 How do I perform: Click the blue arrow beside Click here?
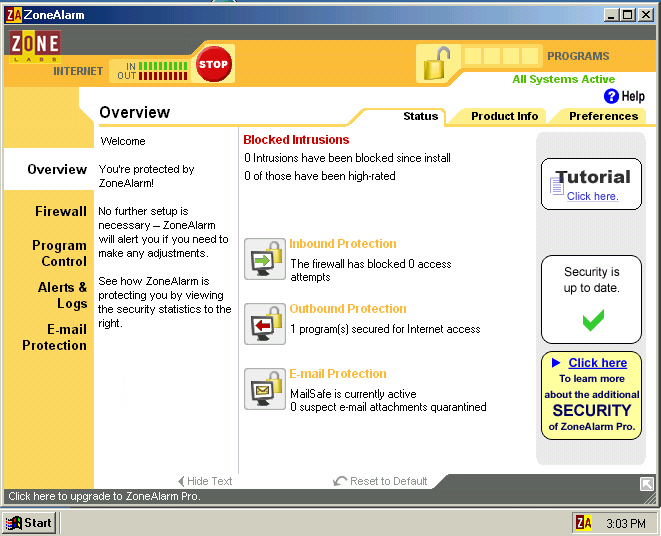point(556,363)
